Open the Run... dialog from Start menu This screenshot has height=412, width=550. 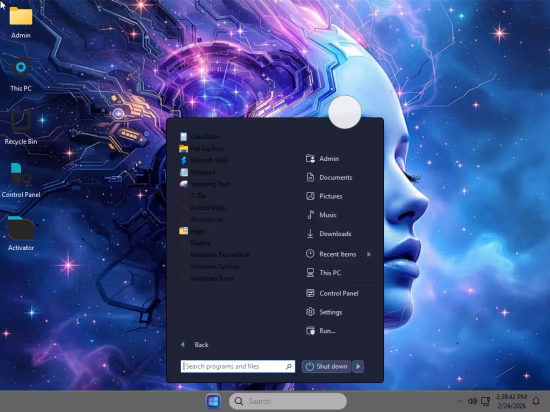pyautogui.click(x=321, y=331)
